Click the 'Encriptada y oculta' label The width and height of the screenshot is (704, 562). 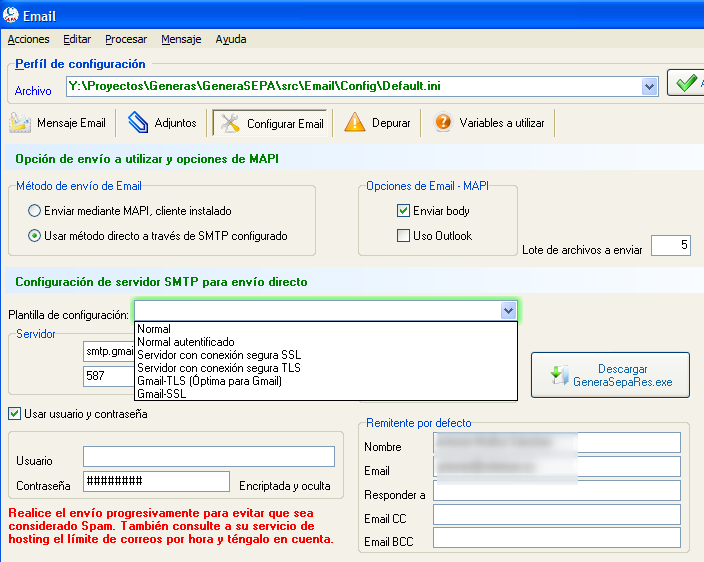(285, 486)
